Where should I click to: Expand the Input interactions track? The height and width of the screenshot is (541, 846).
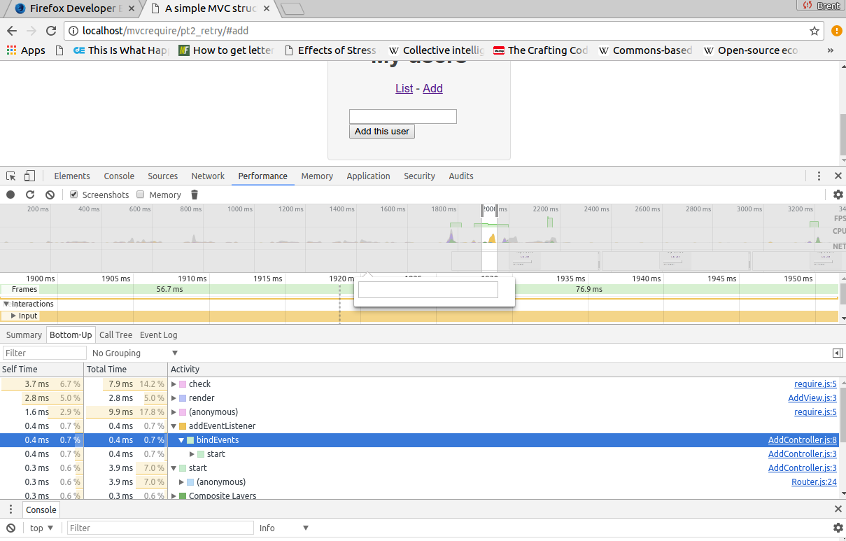pos(13,316)
